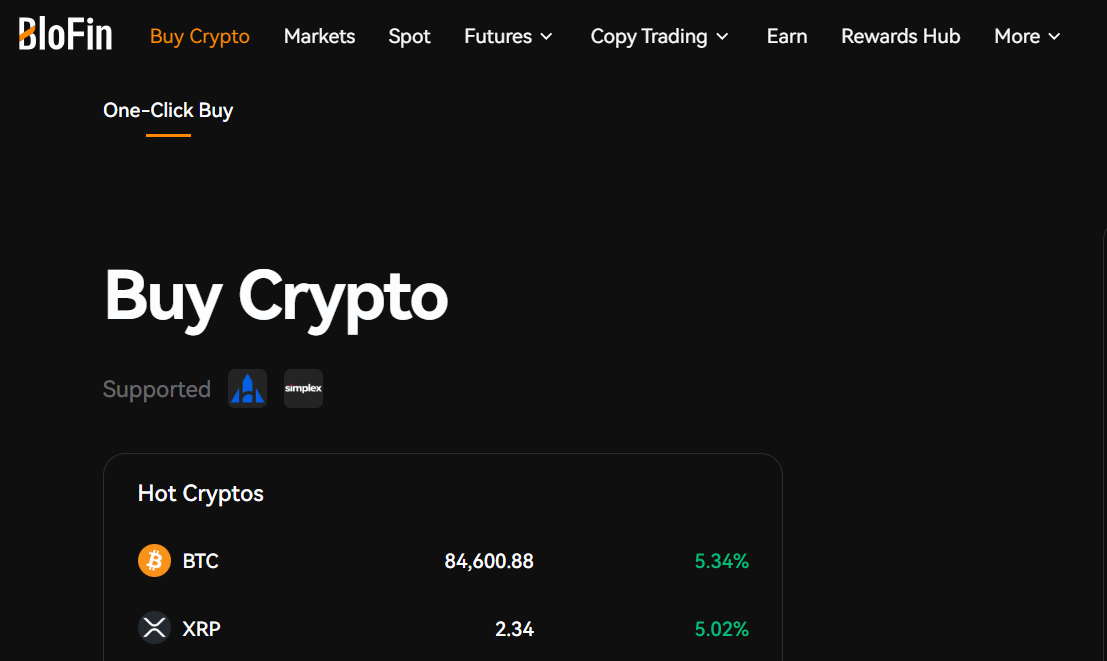Screen dimensions: 1107x661
Task: Click the BTC 5.34% change value
Action: [721, 561]
